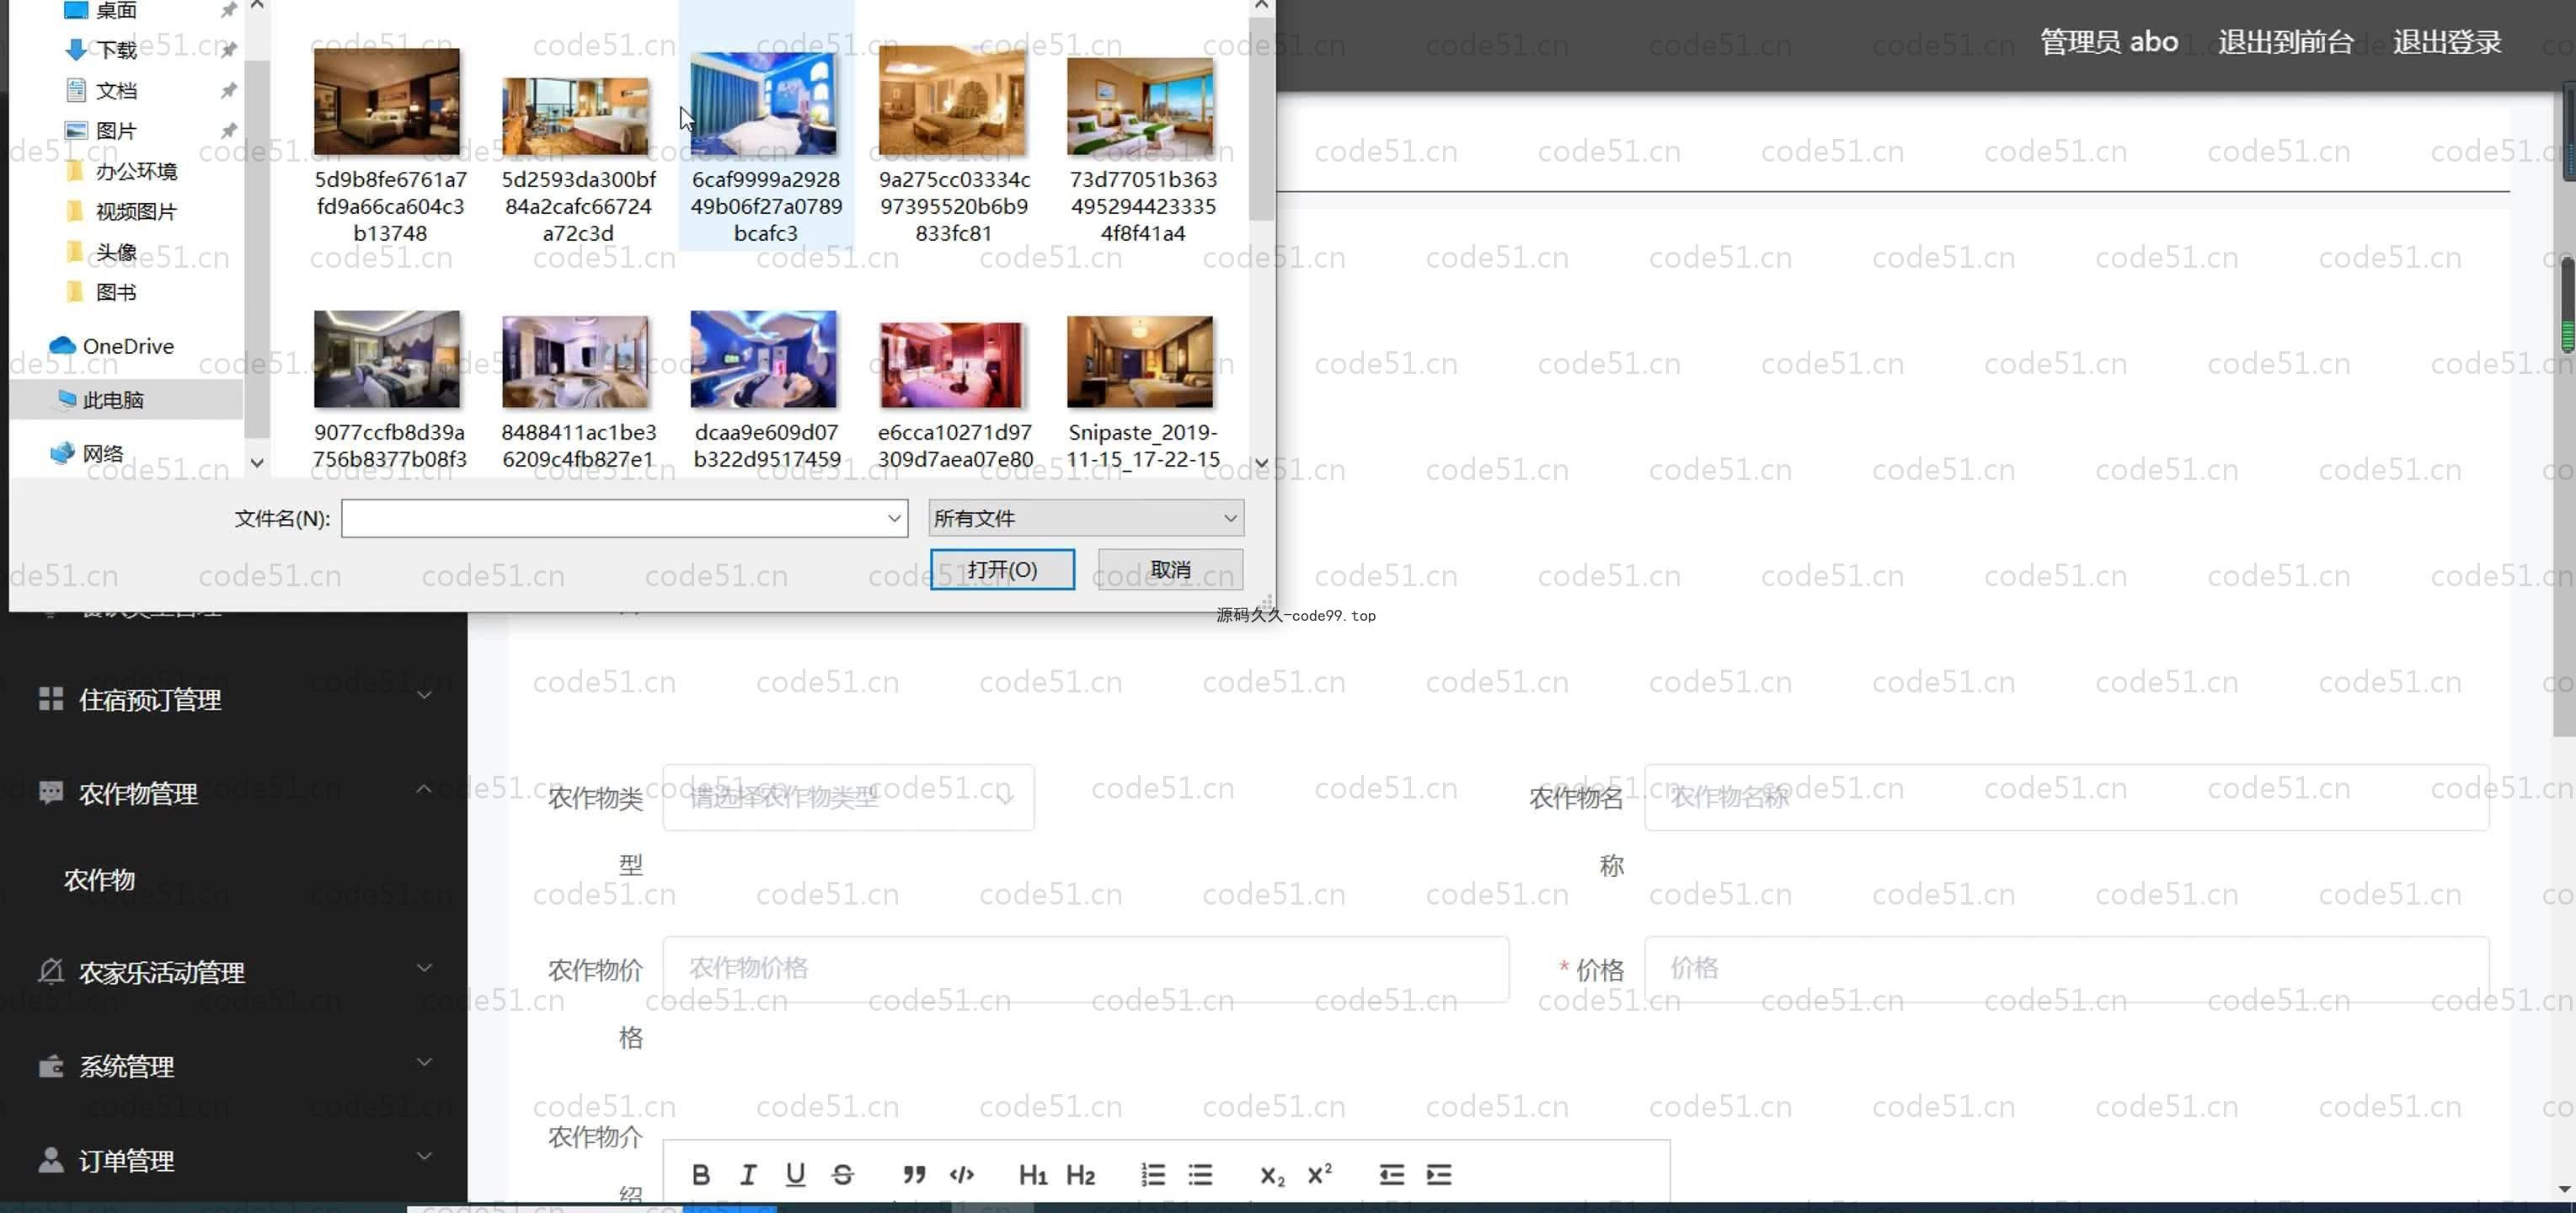The width and height of the screenshot is (2576, 1213).
Task: Select image file starting with 8488411ac1be3
Action: tap(577, 390)
